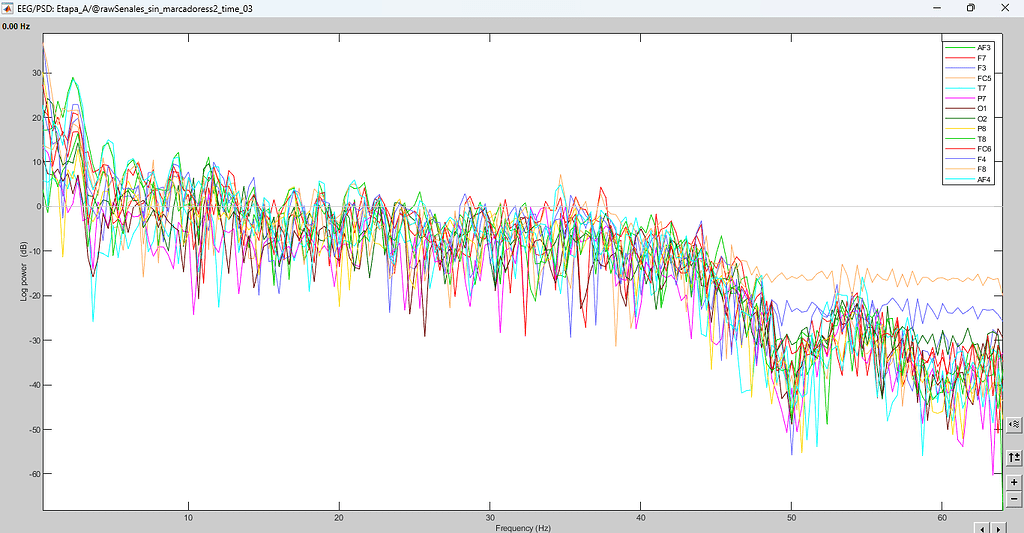Viewport: 1024px width, 533px height.
Task: Click the 50 tick on frequency axis
Action: point(792,517)
